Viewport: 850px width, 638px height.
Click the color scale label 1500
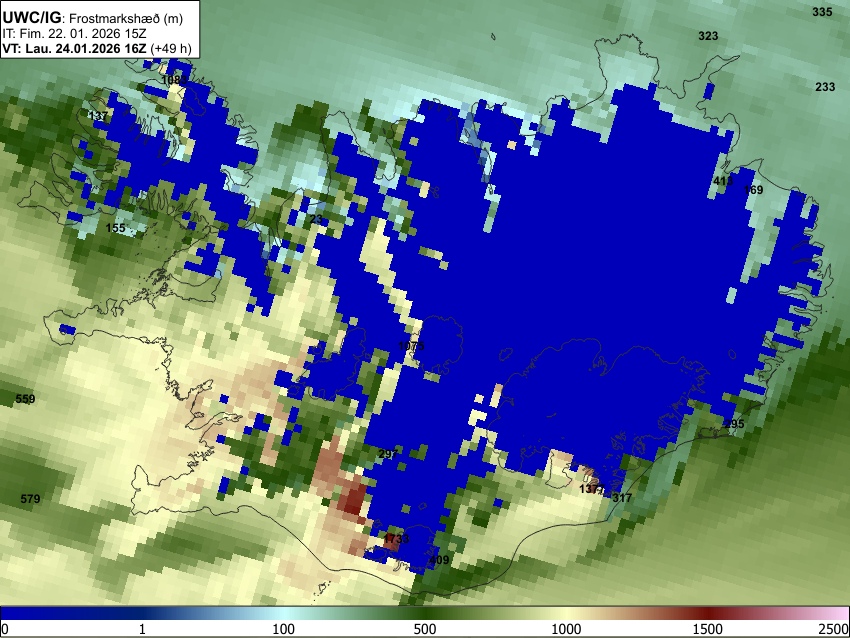click(708, 629)
